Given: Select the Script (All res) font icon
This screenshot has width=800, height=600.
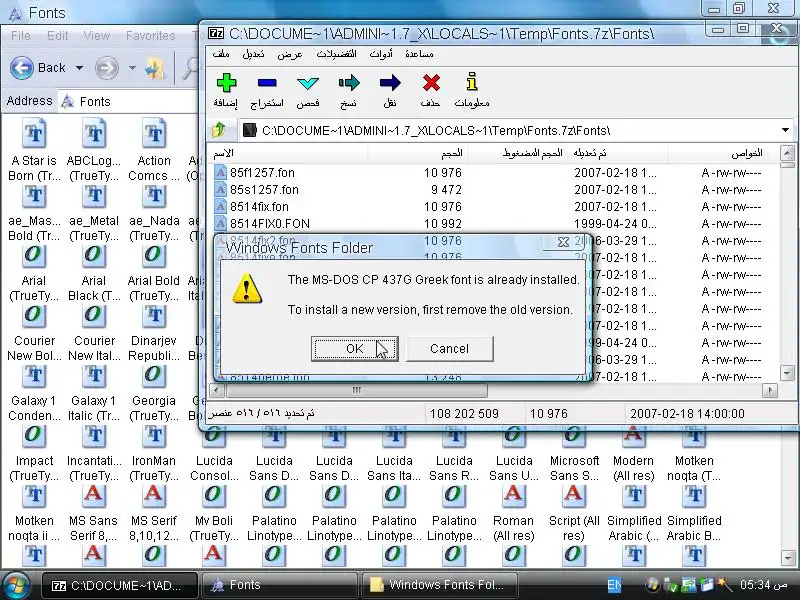Looking at the screenshot, I should click(x=574, y=496).
